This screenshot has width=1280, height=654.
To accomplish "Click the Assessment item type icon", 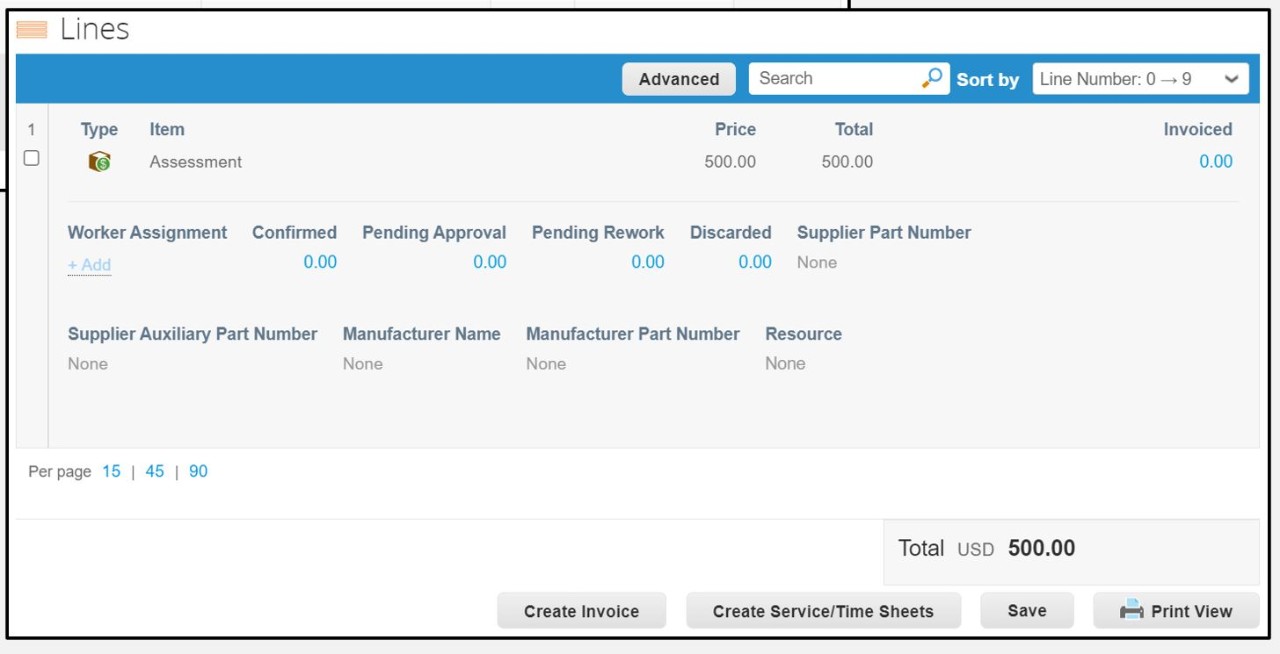I will [x=99, y=162].
